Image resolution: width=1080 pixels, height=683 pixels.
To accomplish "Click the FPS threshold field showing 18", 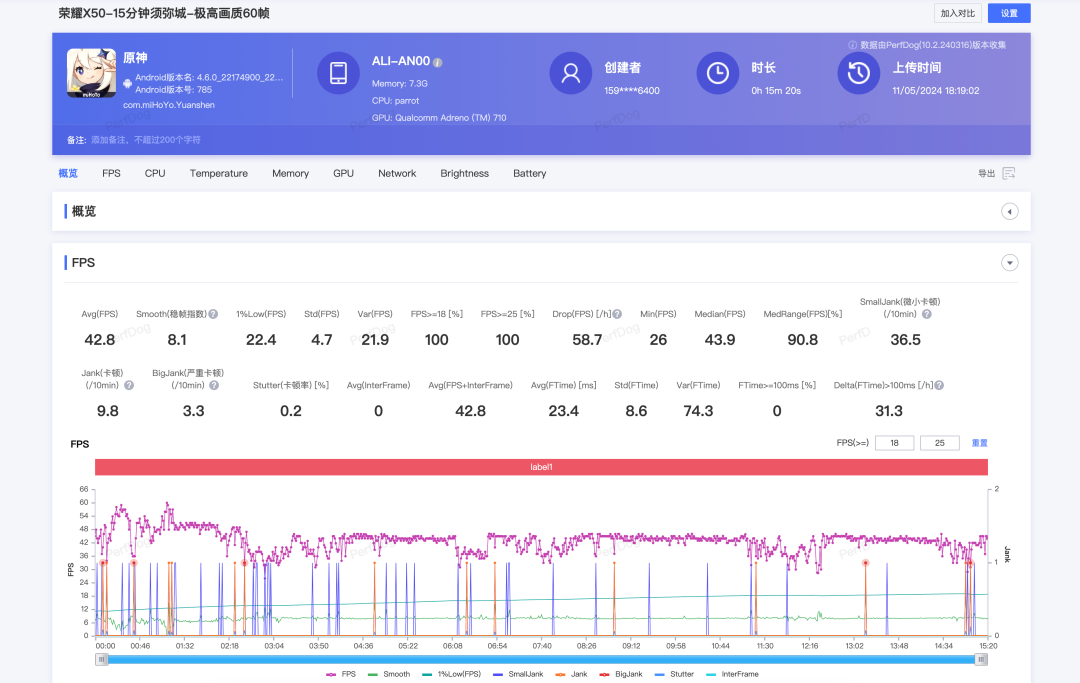I will click(895, 443).
